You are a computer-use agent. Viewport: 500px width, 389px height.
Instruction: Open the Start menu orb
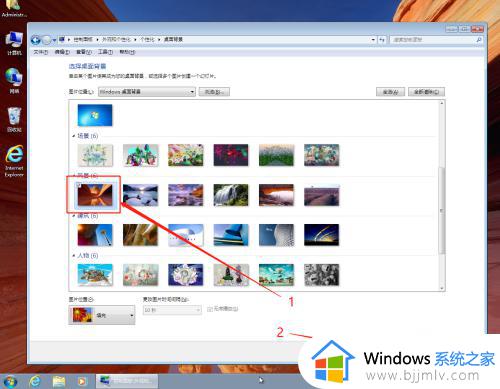coord(9,381)
